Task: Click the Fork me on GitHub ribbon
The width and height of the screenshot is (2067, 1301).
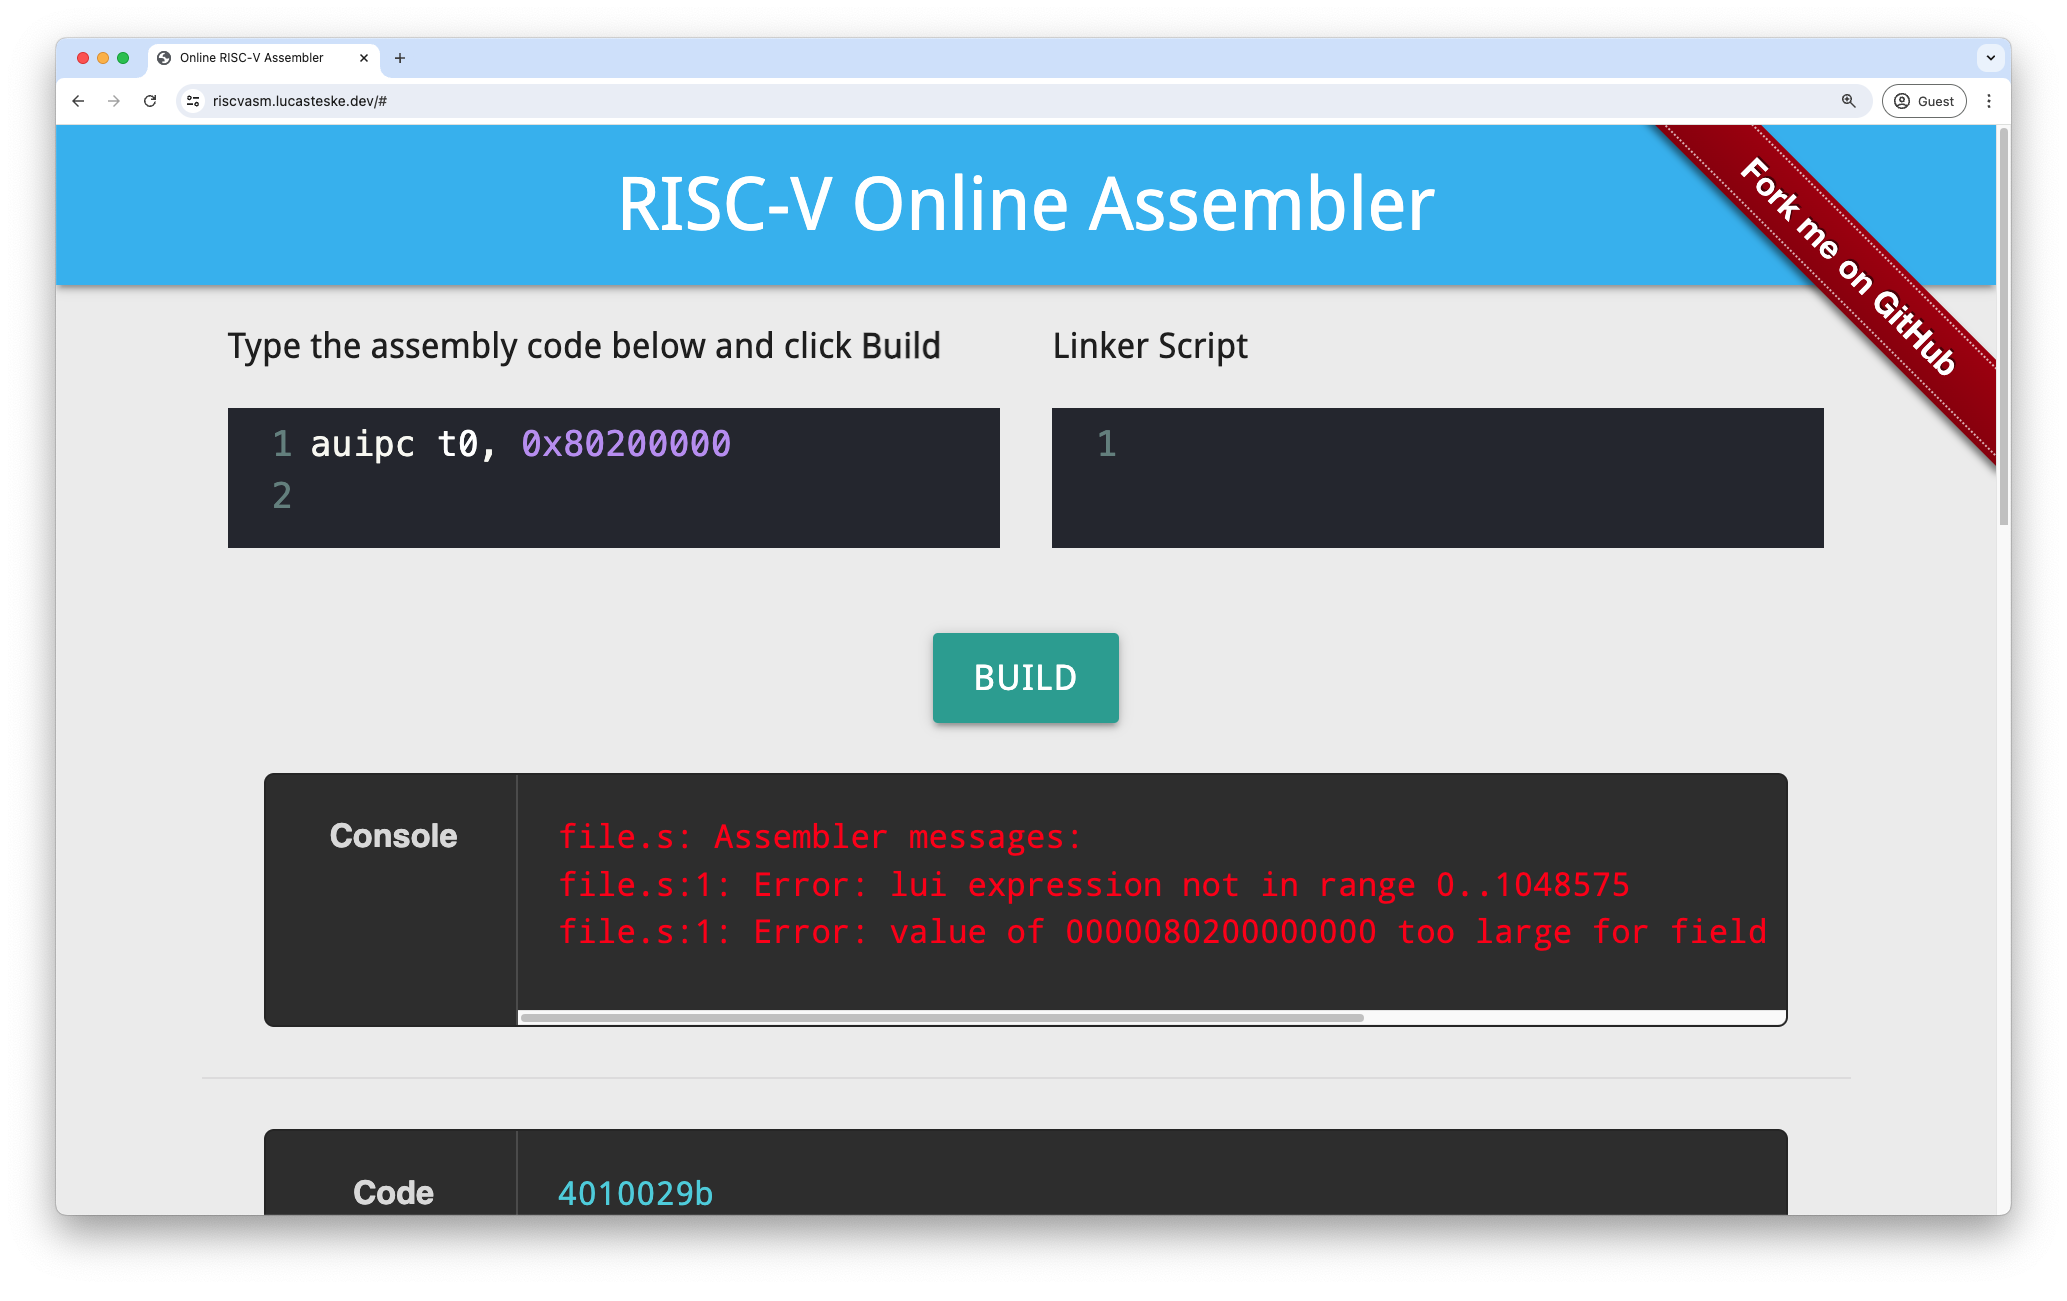Action: (1848, 266)
